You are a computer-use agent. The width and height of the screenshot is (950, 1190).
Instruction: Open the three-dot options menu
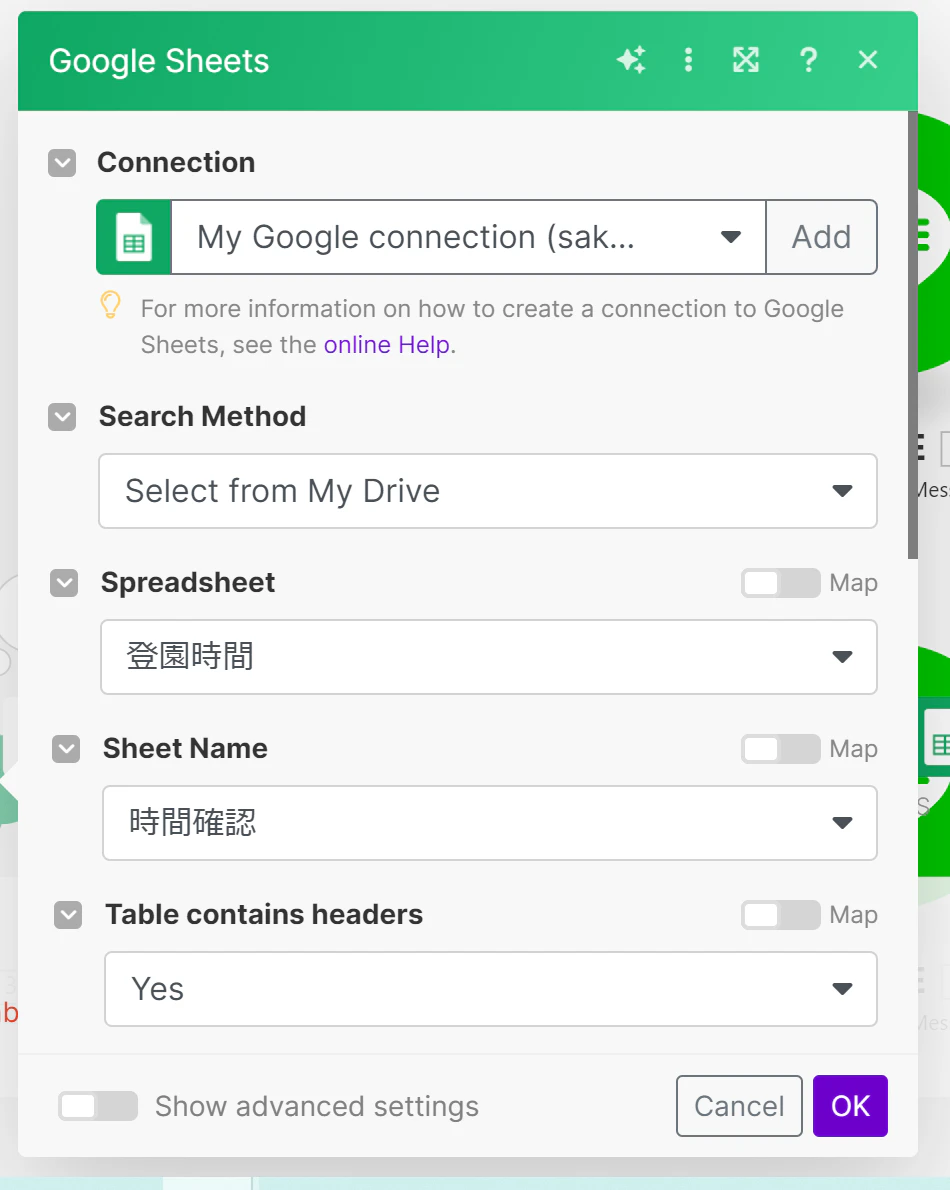click(688, 60)
